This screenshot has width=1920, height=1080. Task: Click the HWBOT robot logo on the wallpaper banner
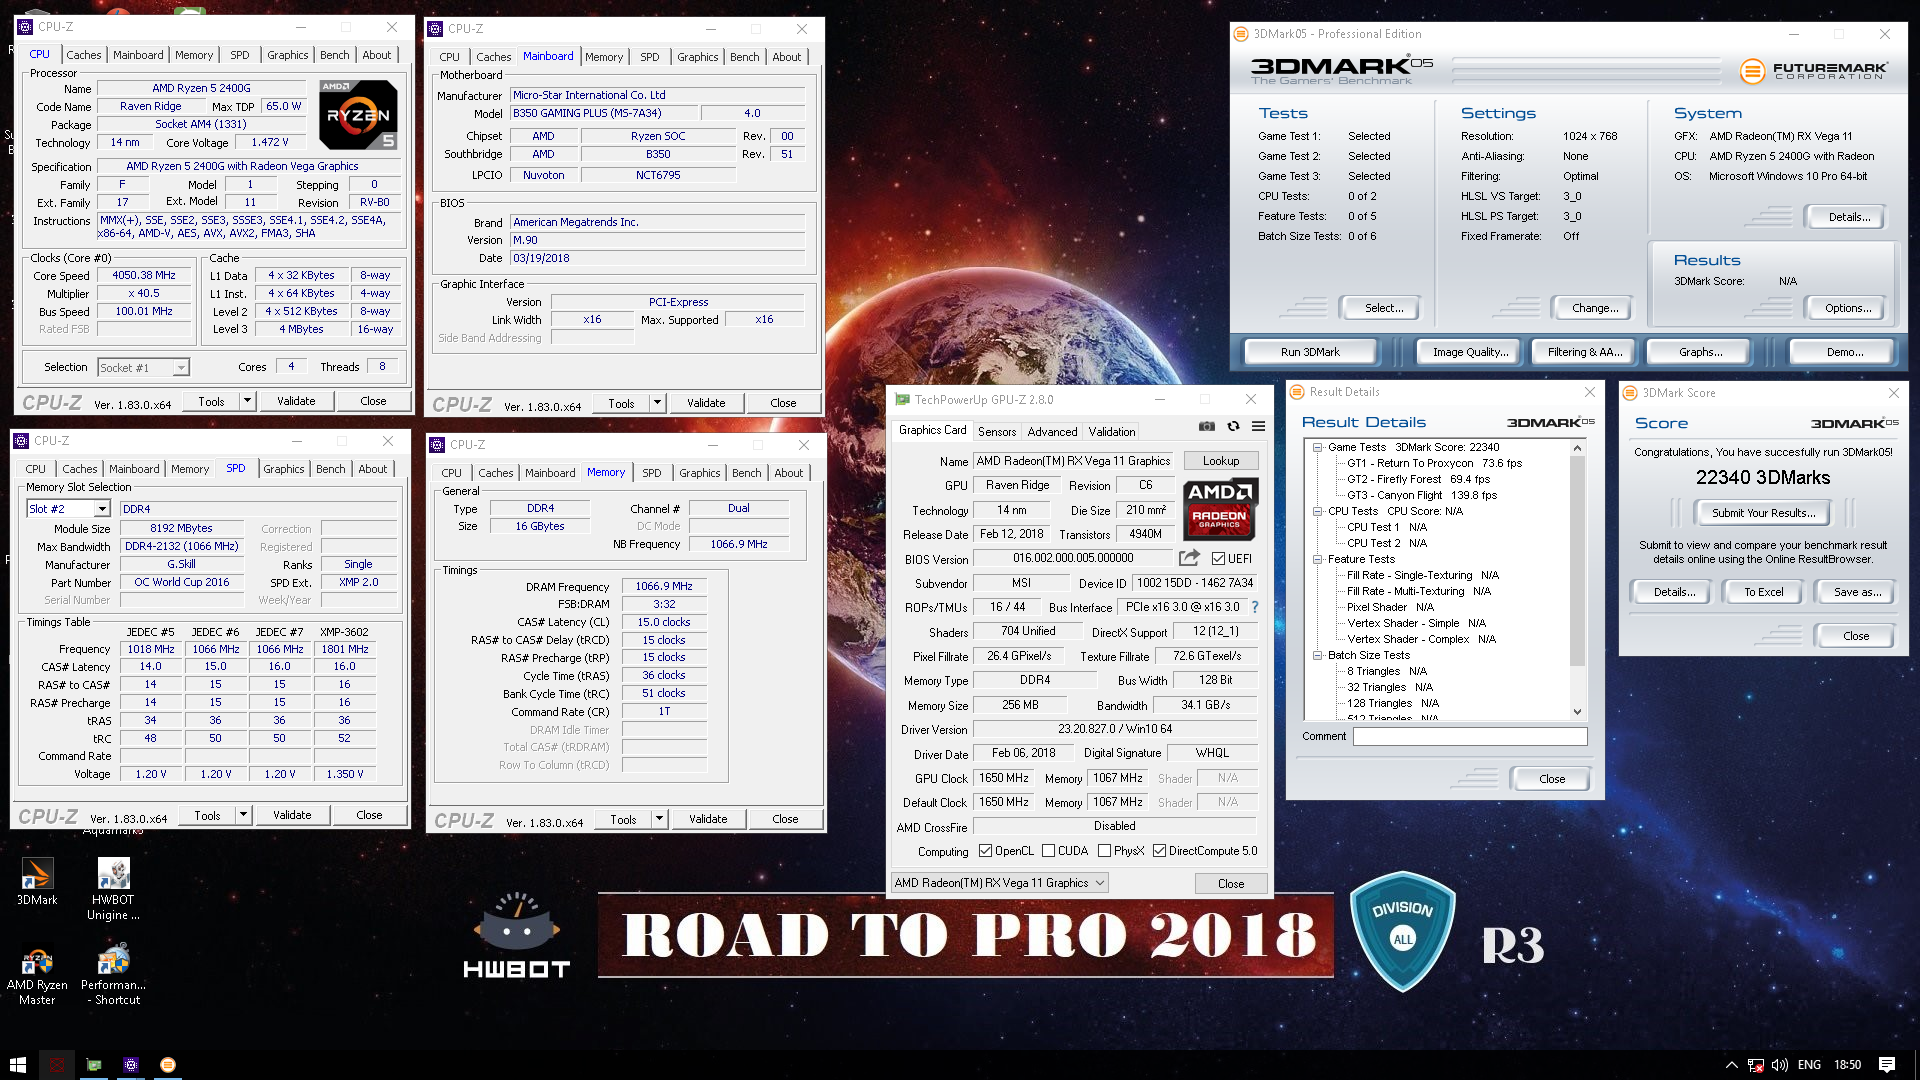(x=517, y=934)
